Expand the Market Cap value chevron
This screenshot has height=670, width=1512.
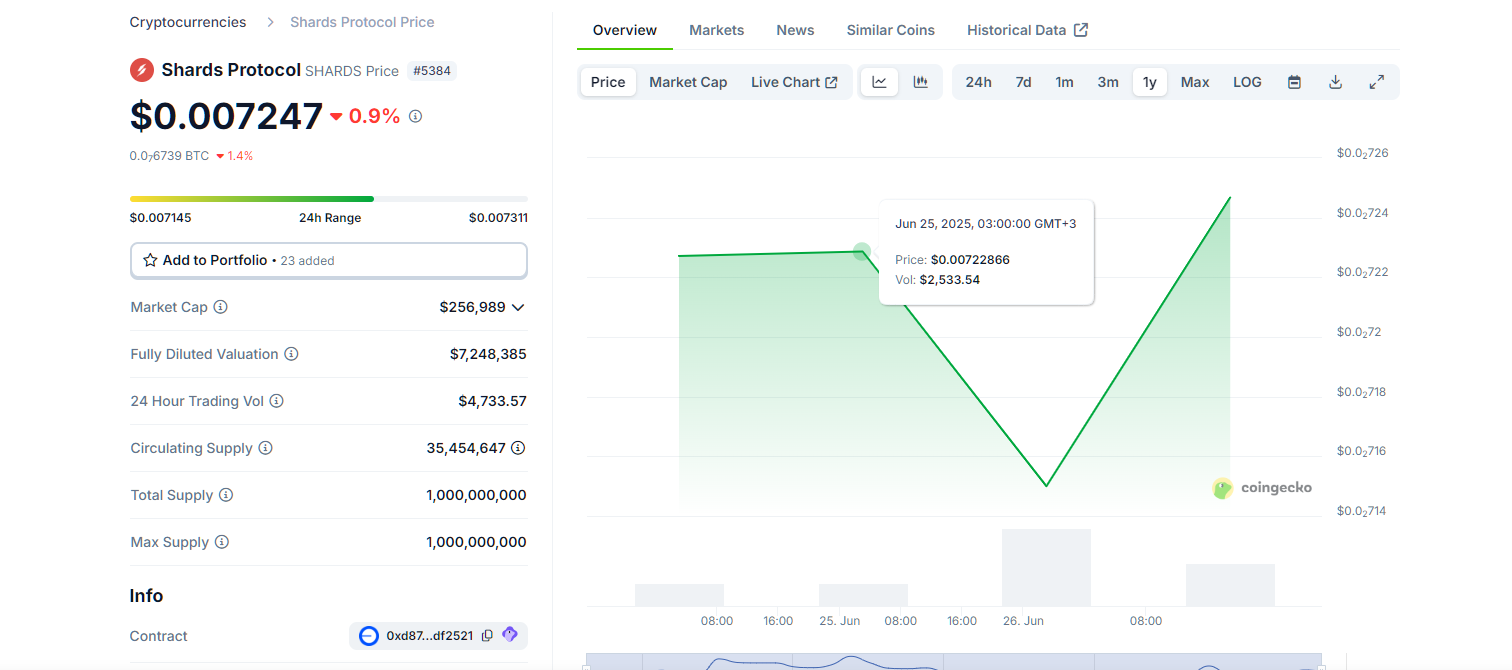[x=518, y=307]
